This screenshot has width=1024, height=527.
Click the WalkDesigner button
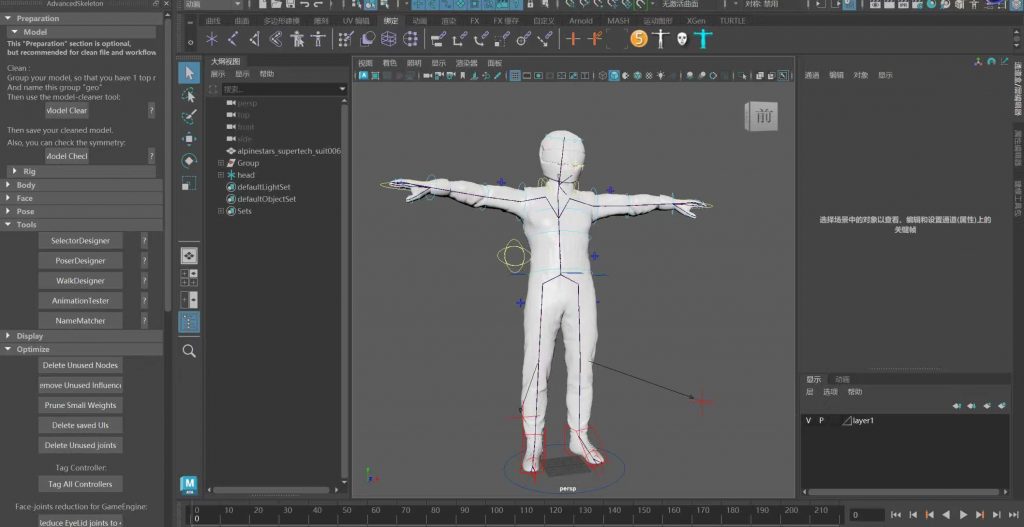click(80, 281)
